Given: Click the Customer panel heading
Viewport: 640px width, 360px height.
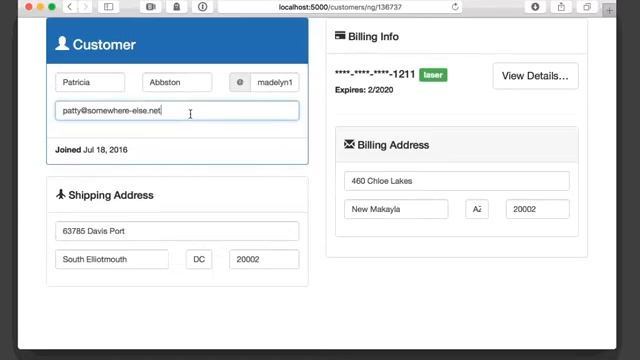Looking at the screenshot, I should 104,44.
